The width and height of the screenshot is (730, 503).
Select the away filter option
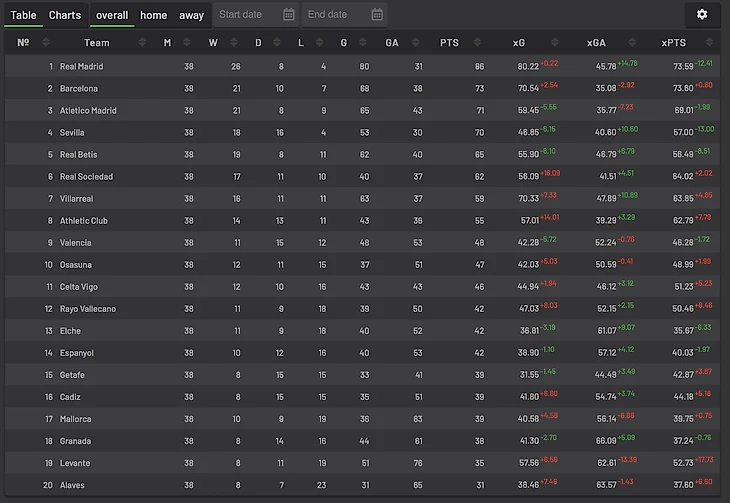coord(191,15)
